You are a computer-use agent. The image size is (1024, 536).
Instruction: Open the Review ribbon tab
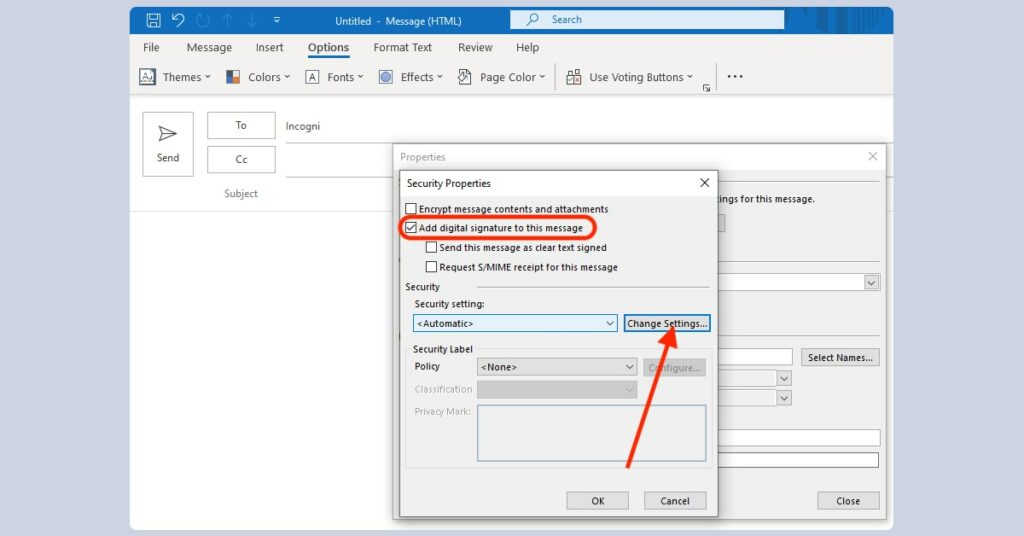point(475,47)
